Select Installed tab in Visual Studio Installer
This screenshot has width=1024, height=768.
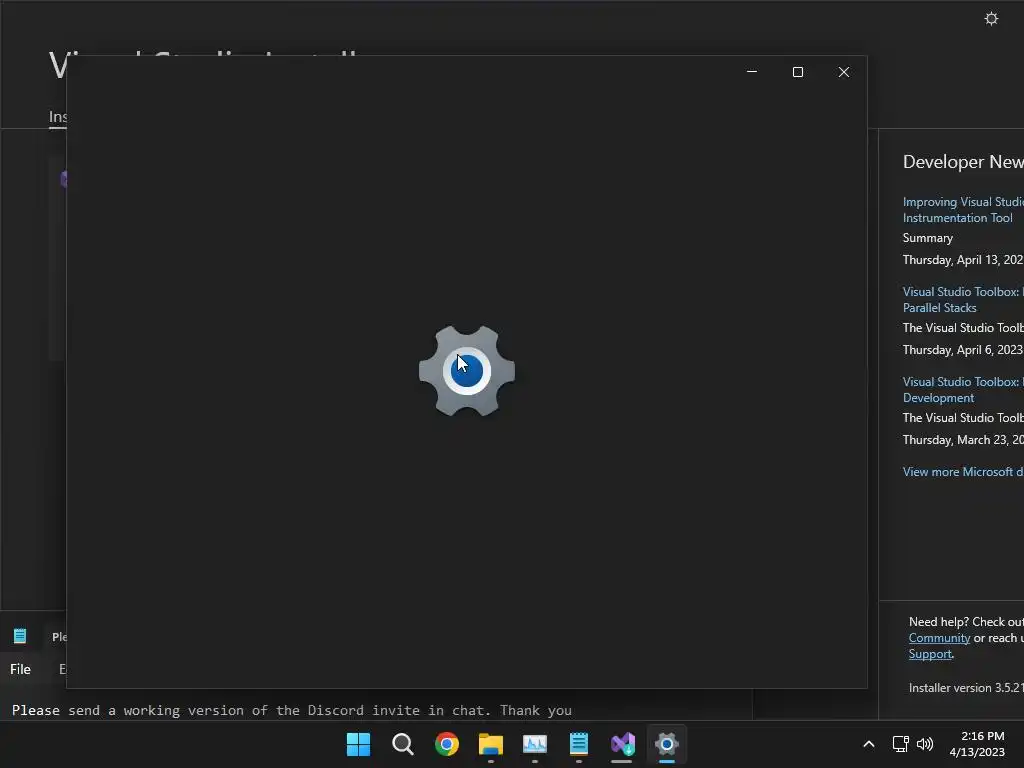pyautogui.click(x=57, y=117)
